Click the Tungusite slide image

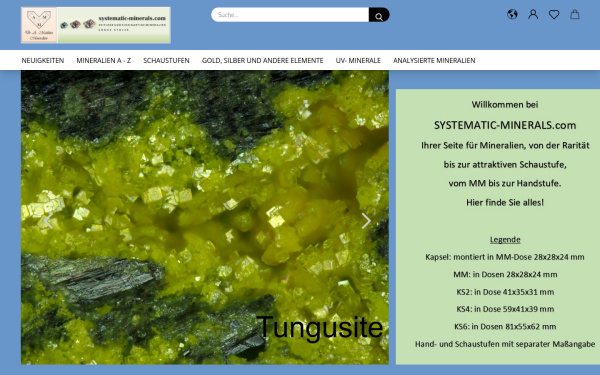(205, 217)
